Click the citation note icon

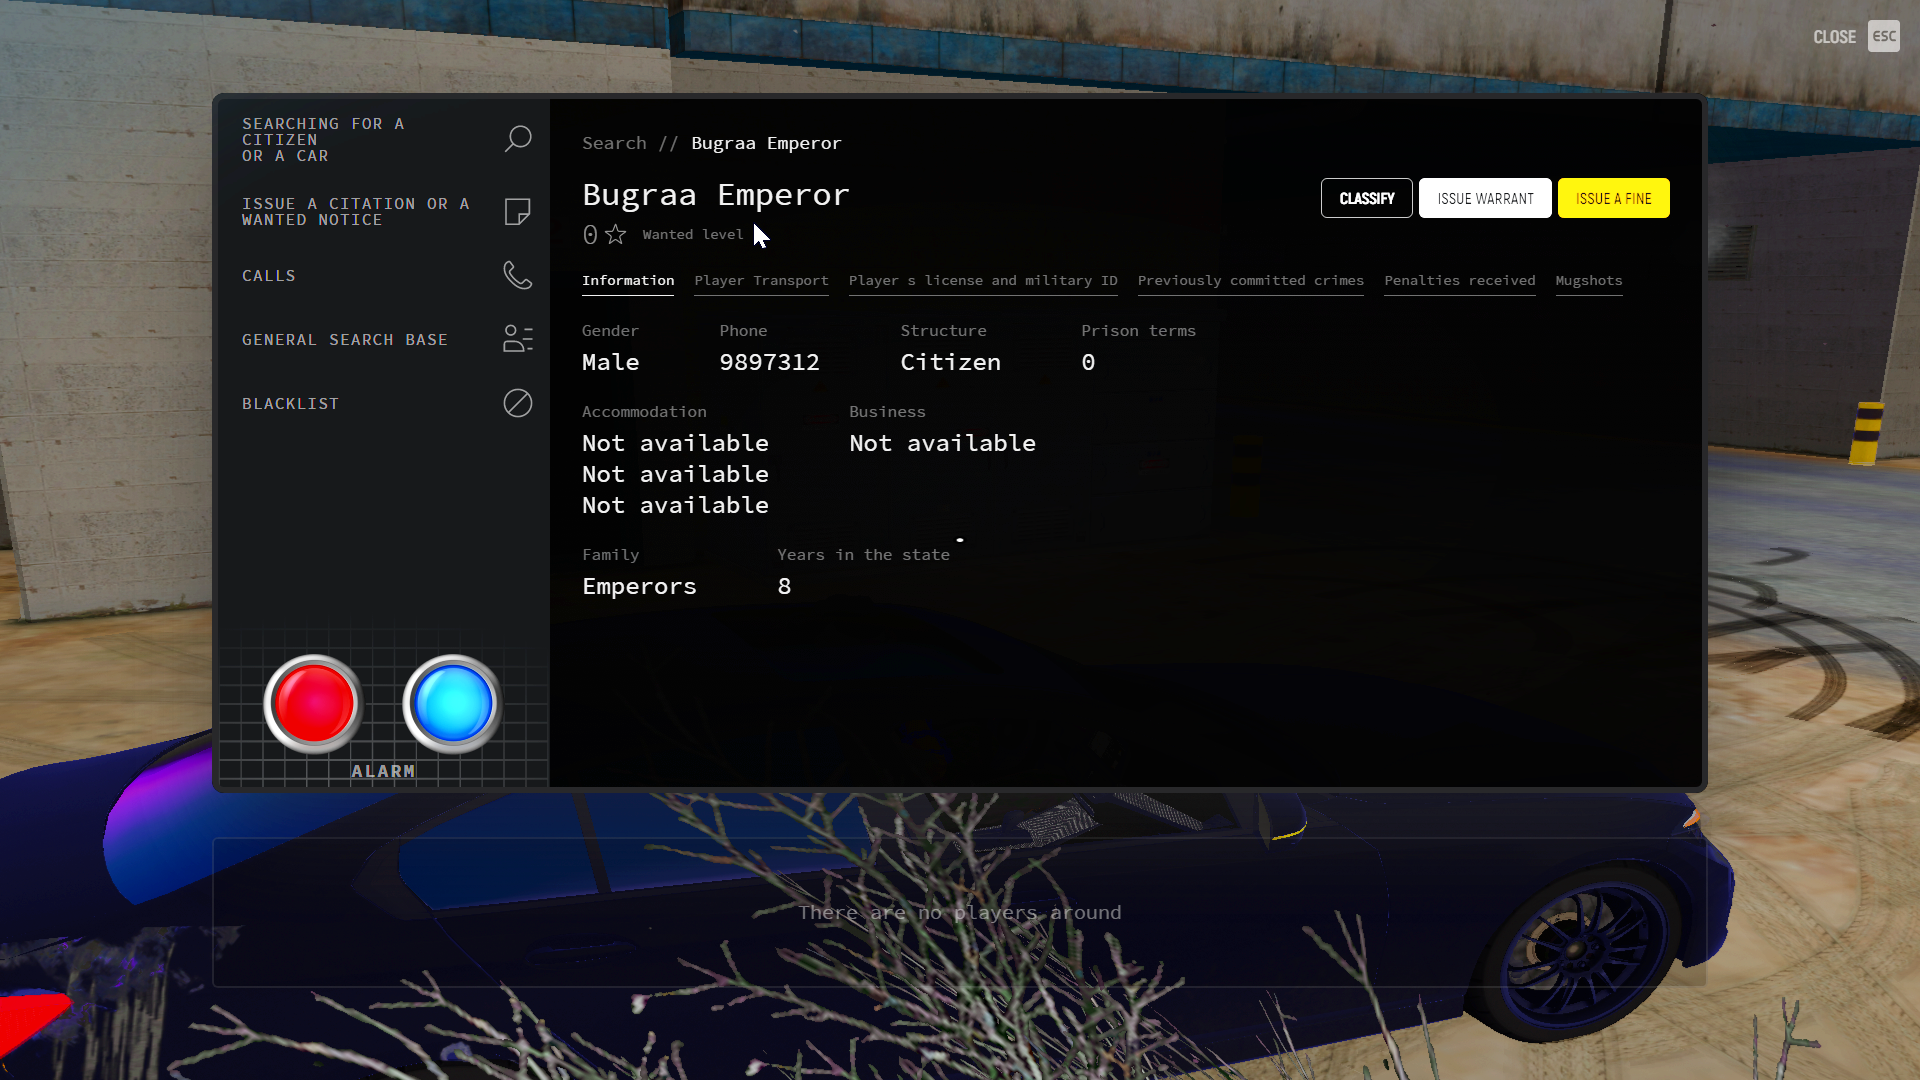pyautogui.click(x=517, y=212)
